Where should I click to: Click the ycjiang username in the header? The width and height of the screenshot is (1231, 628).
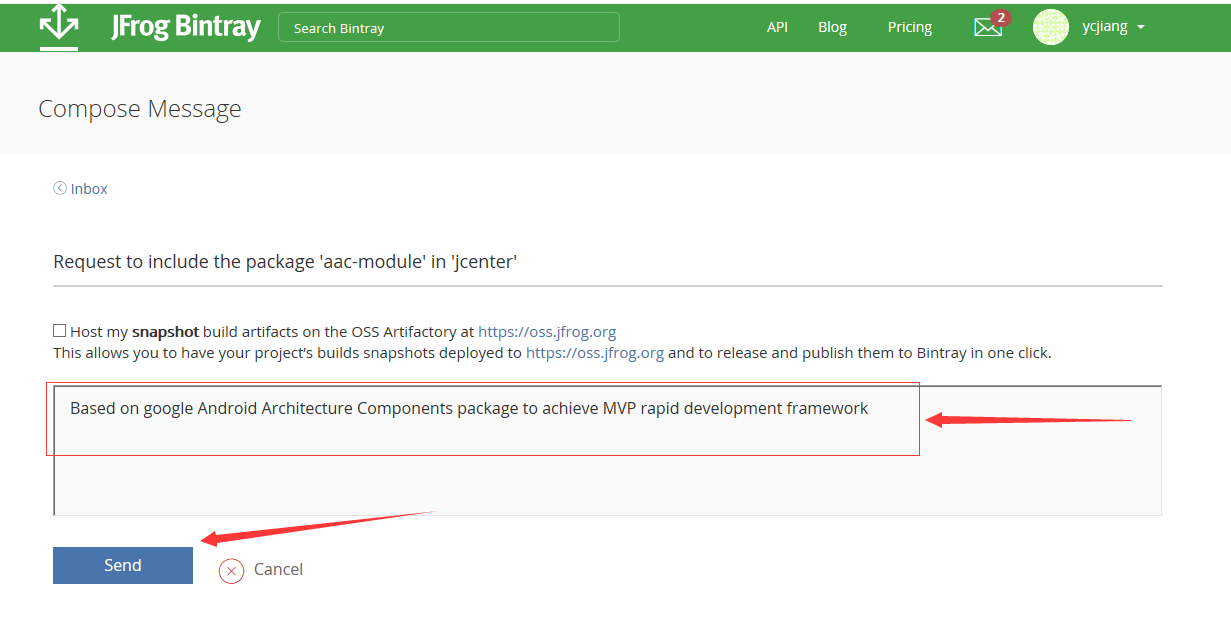click(1105, 27)
